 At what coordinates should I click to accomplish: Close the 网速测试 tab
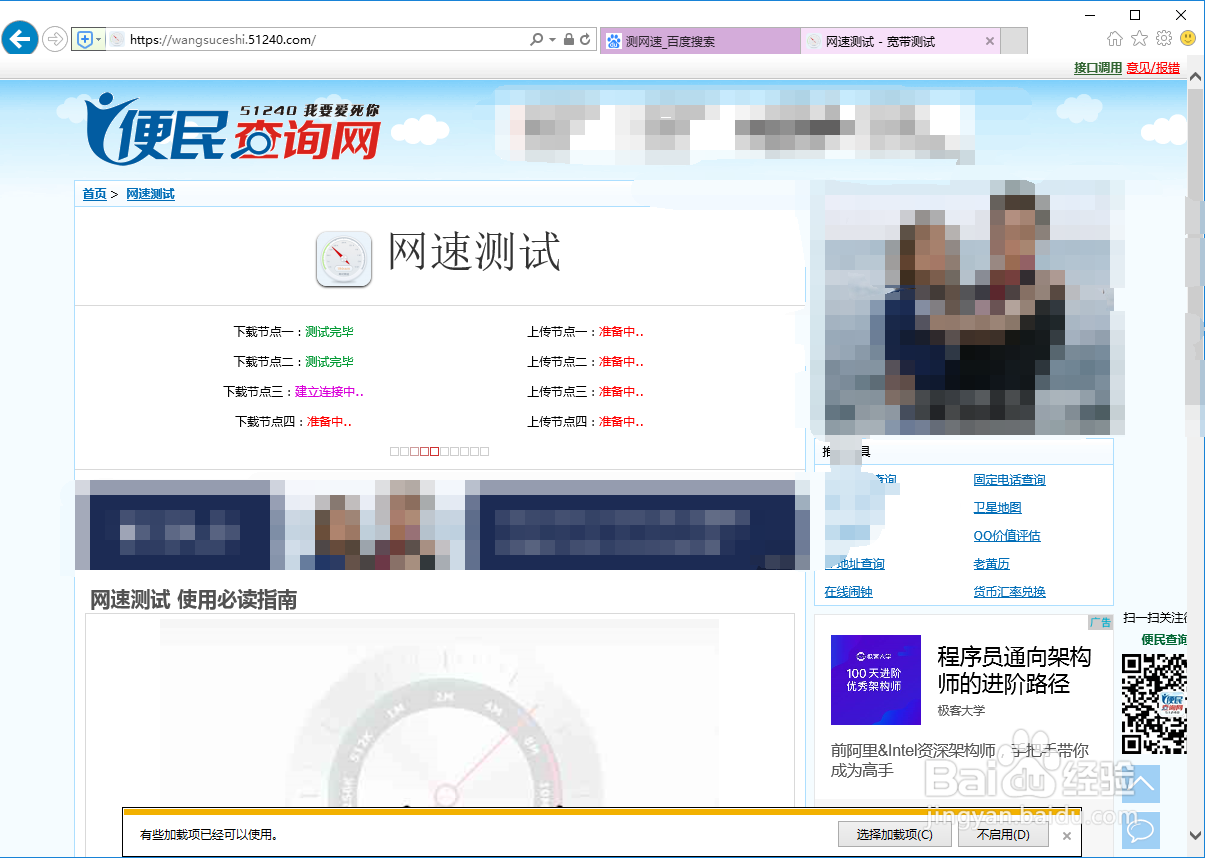[990, 41]
